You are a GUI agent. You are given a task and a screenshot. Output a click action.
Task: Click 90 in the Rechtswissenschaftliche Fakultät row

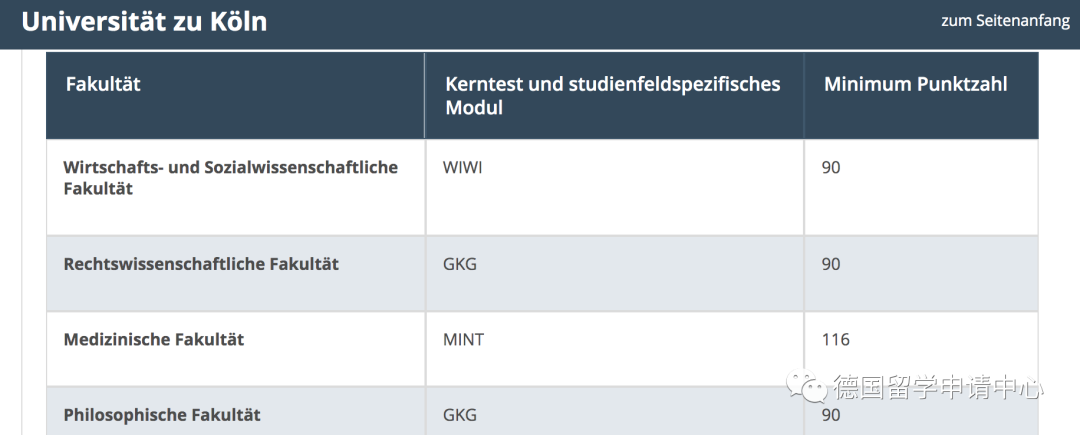(831, 264)
